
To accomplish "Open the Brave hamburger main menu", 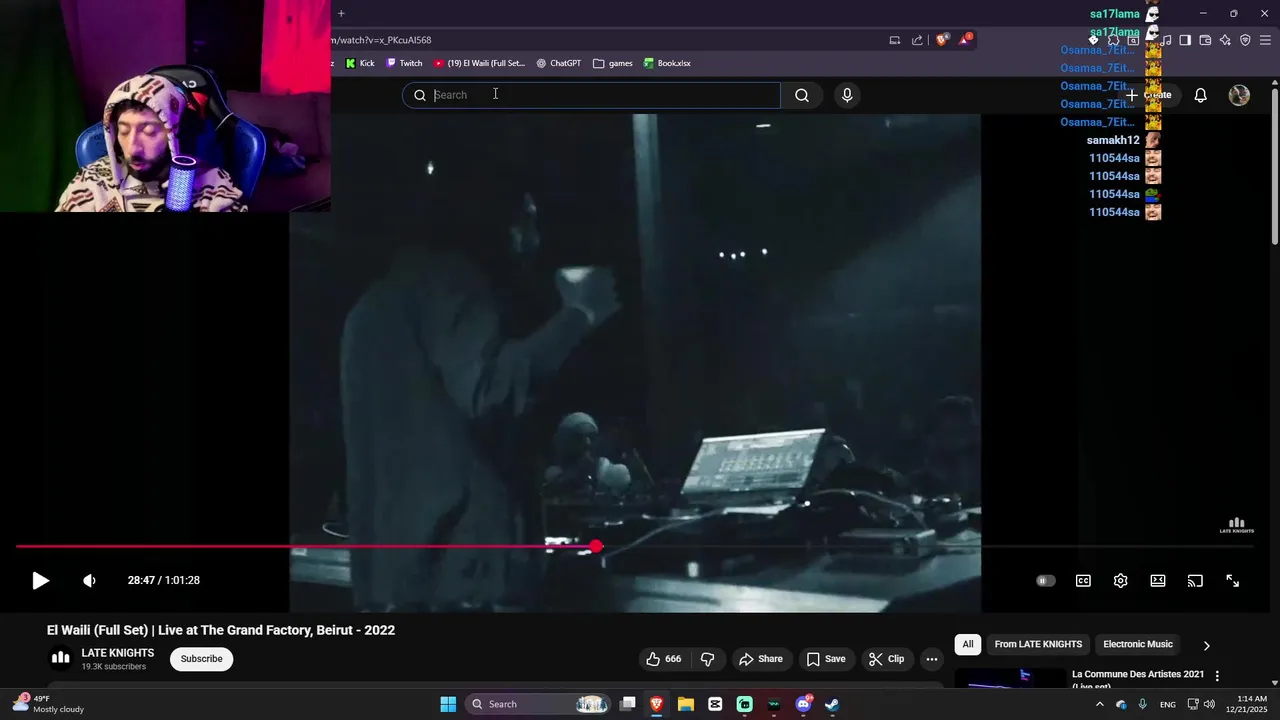I will click(1265, 40).
